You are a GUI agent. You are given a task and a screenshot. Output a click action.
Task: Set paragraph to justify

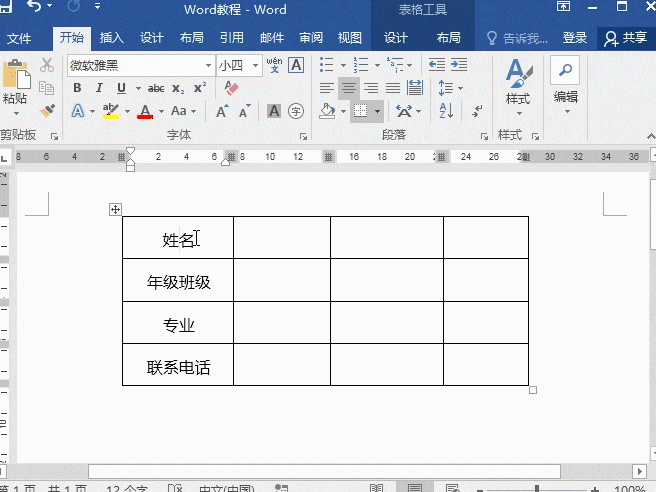392,88
